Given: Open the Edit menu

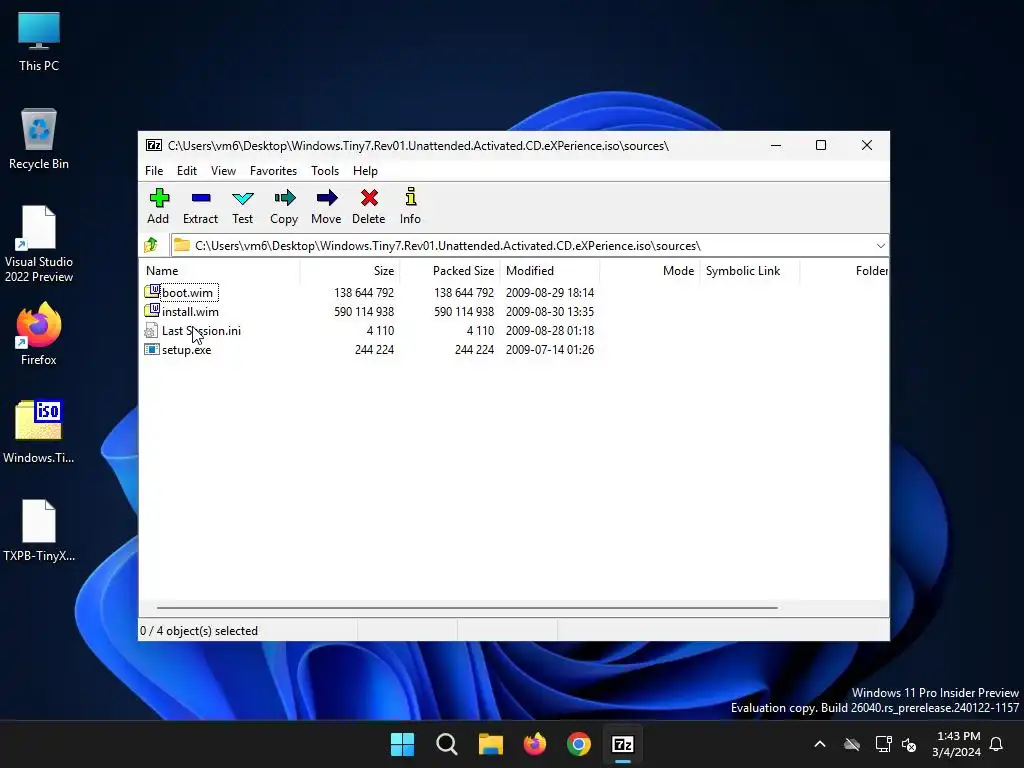Looking at the screenshot, I should (187, 170).
